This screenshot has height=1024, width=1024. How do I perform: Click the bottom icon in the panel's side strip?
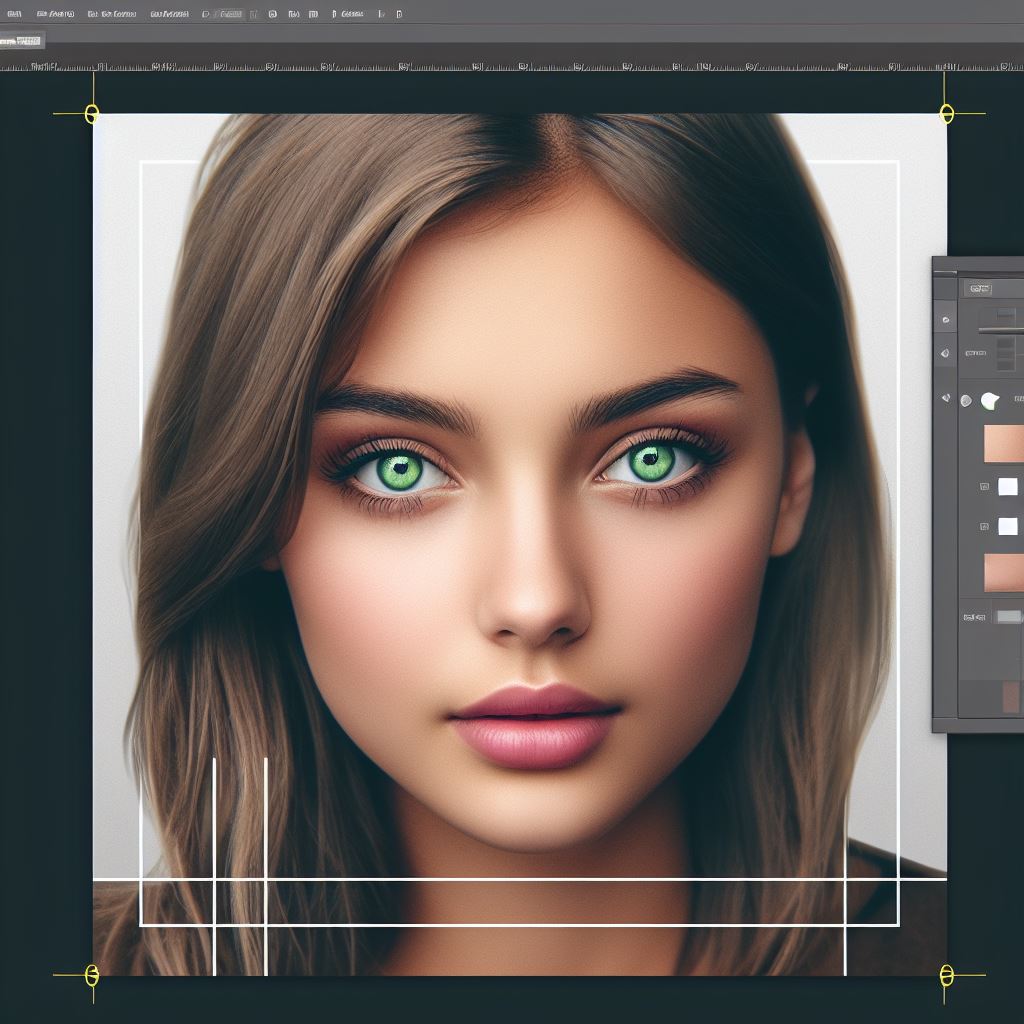point(946,398)
